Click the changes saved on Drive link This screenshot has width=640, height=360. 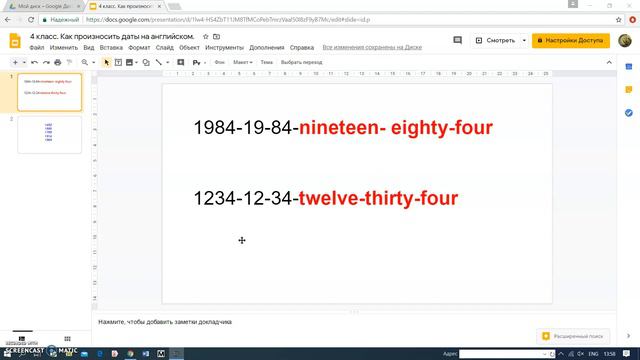point(372,48)
